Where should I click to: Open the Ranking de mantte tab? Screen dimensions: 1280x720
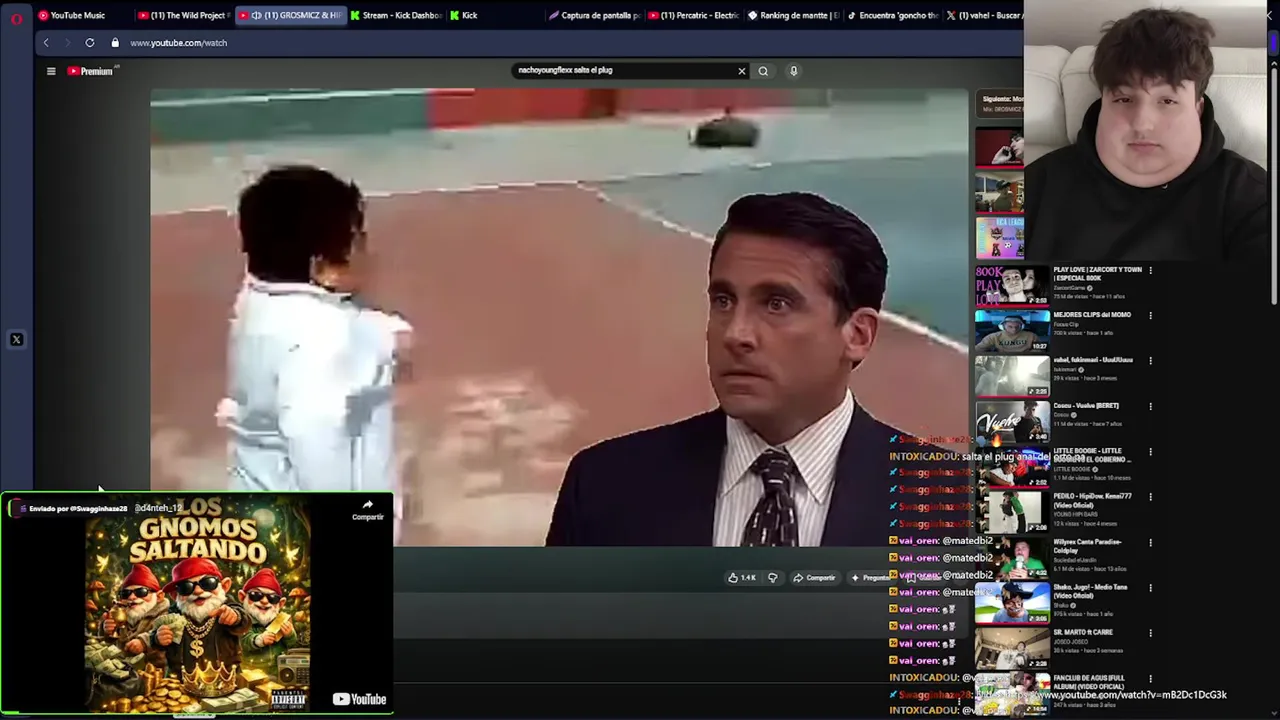click(x=793, y=15)
